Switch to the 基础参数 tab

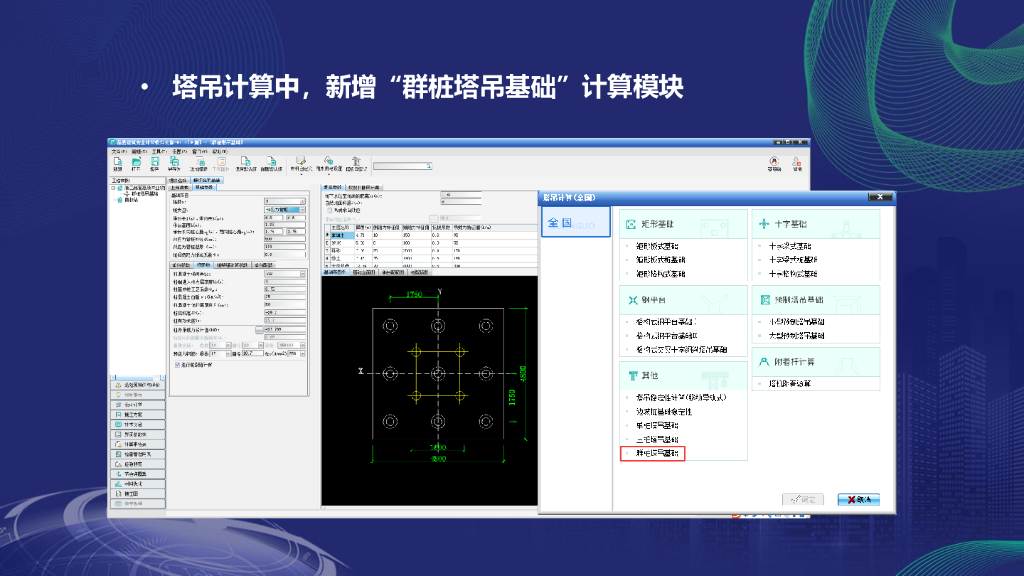(x=204, y=187)
